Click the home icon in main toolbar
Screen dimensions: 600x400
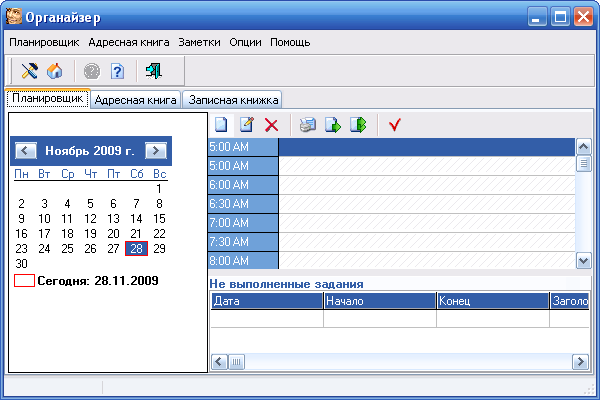(x=54, y=71)
